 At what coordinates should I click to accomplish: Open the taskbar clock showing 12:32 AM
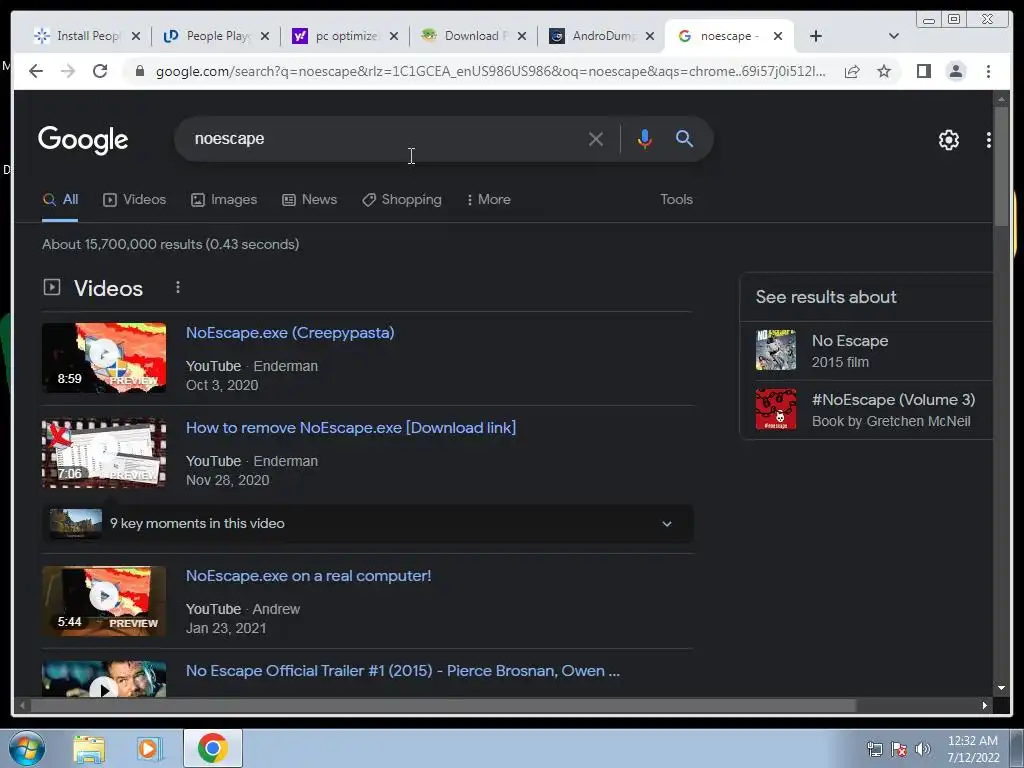point(973,749)
